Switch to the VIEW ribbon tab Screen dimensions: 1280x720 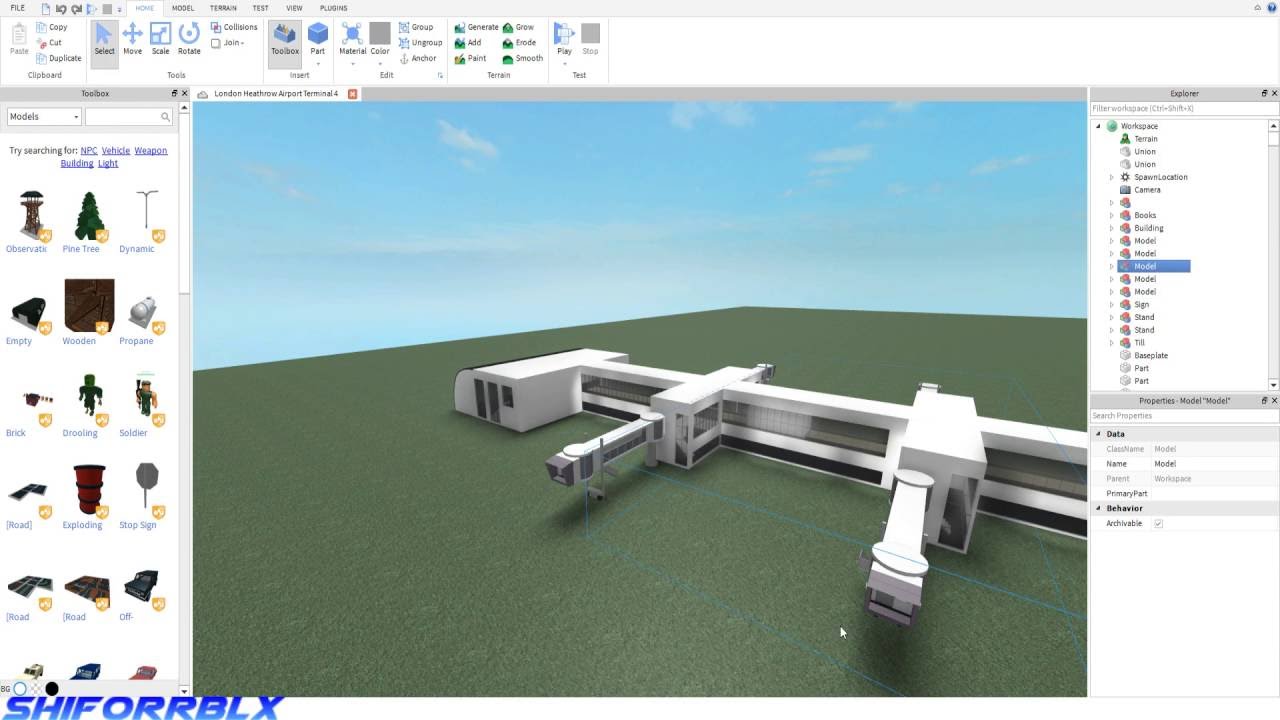click(294, 8)
